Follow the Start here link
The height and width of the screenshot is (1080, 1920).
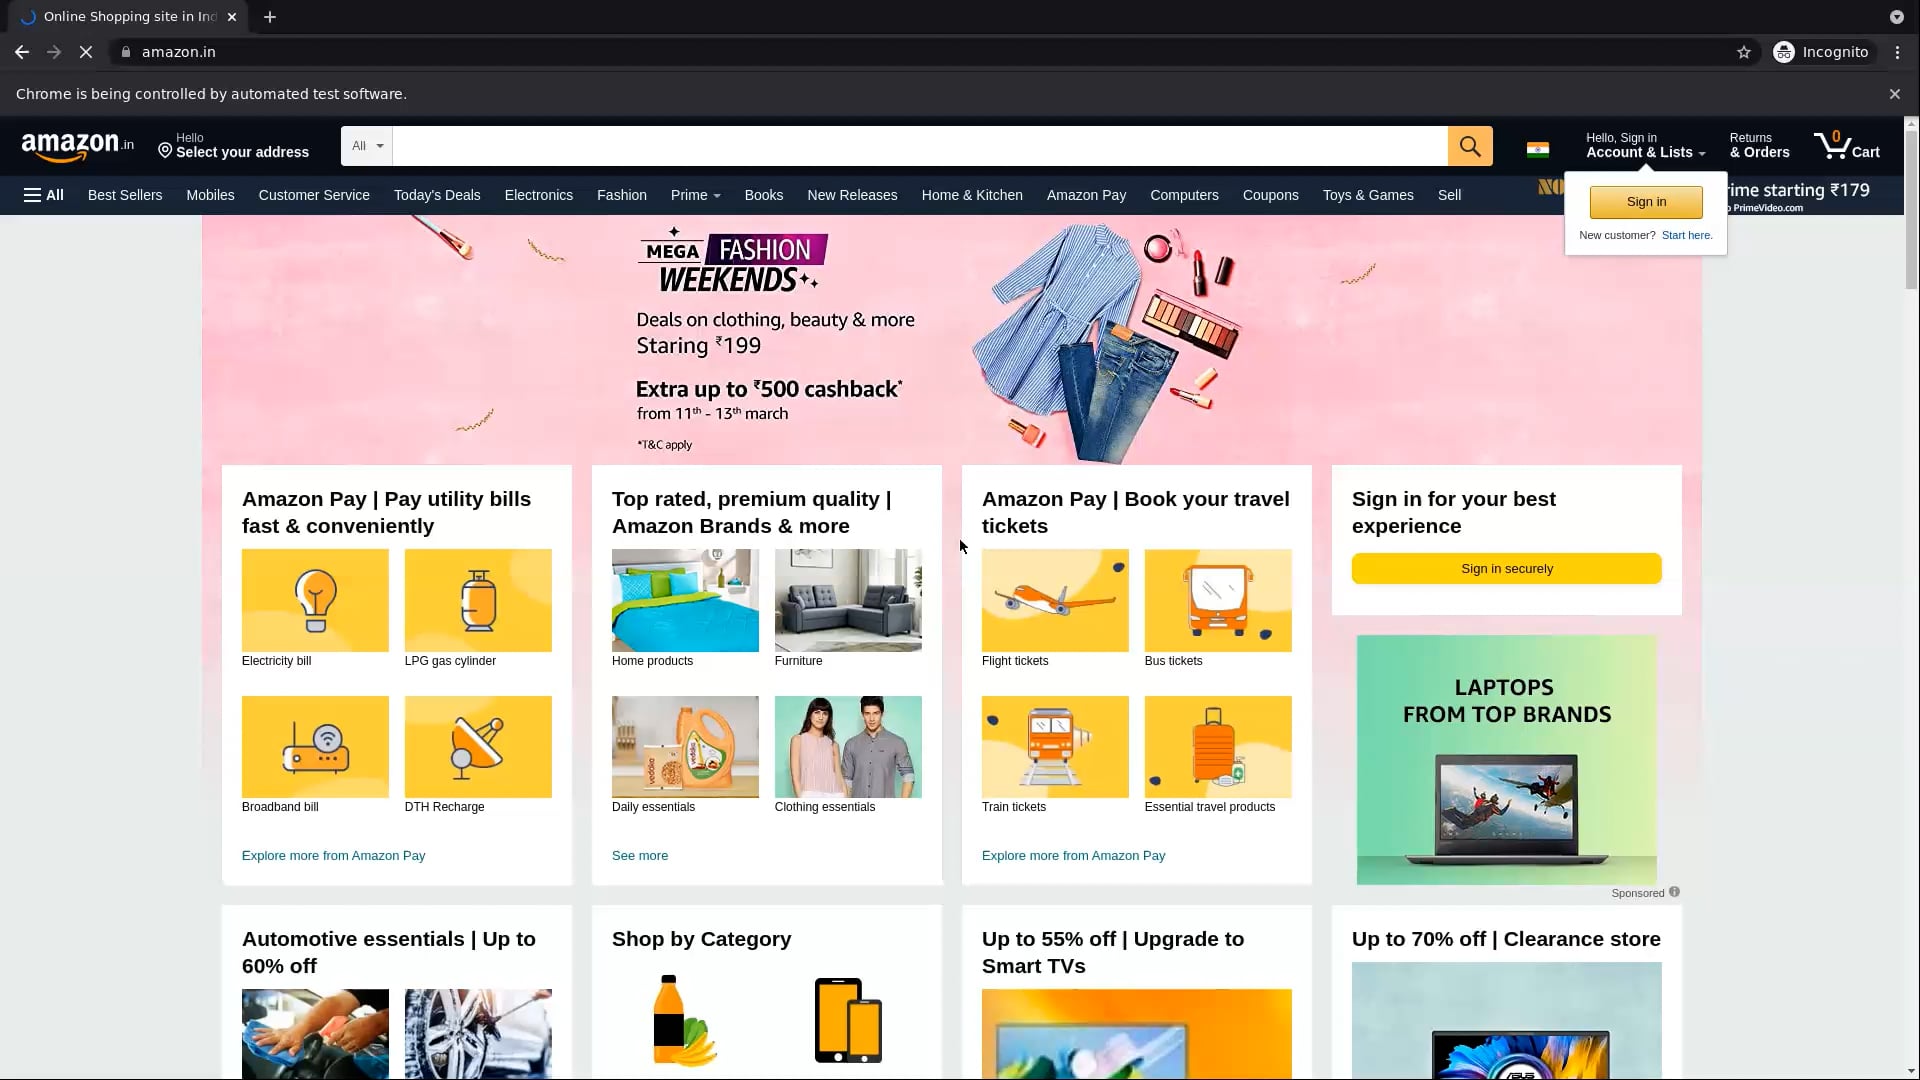pos(1687,236)
